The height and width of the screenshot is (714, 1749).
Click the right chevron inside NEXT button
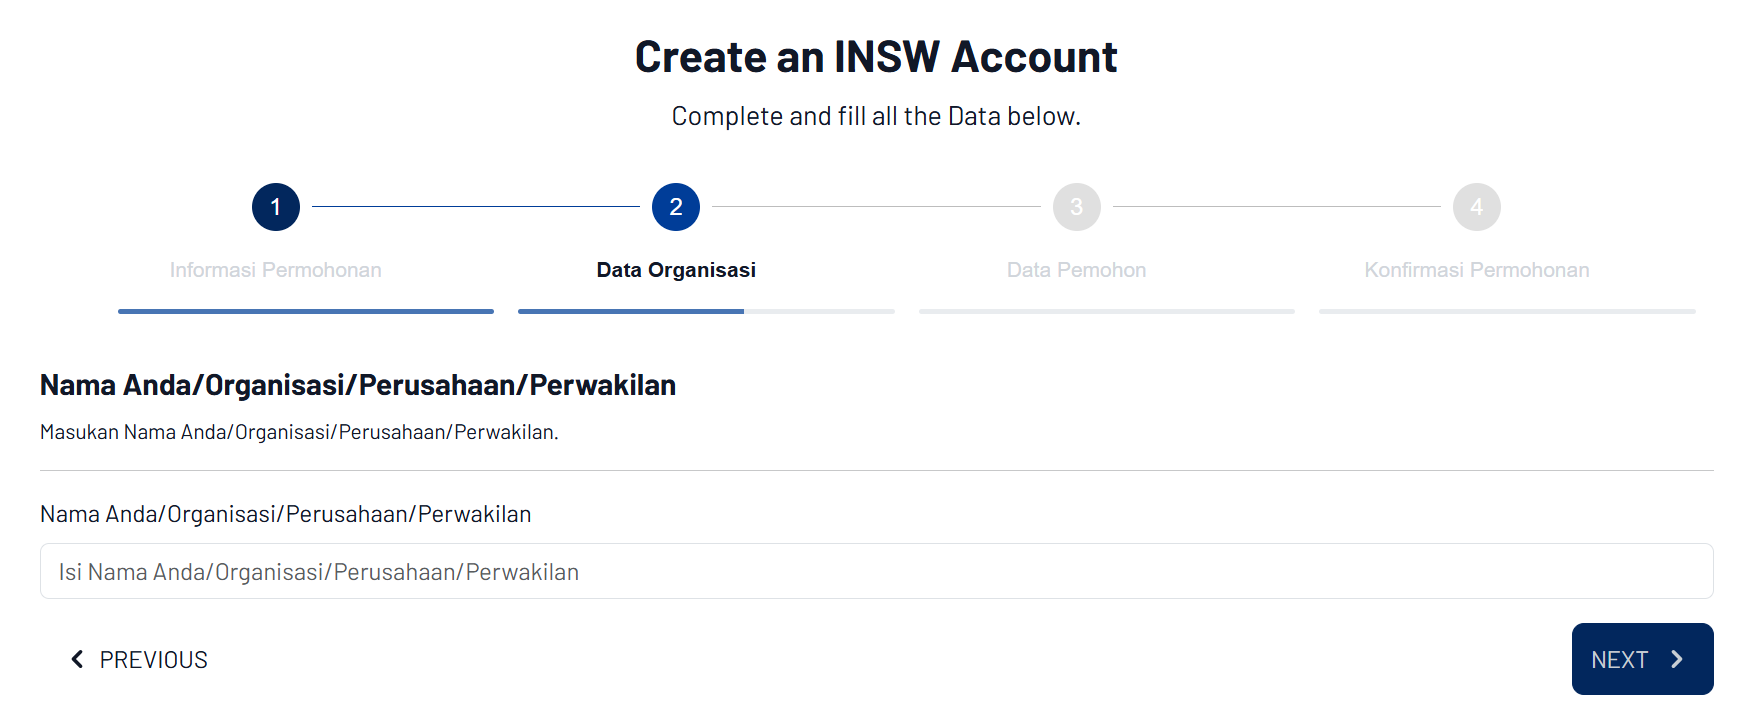pyautogui.click(x=1677, y=659)
